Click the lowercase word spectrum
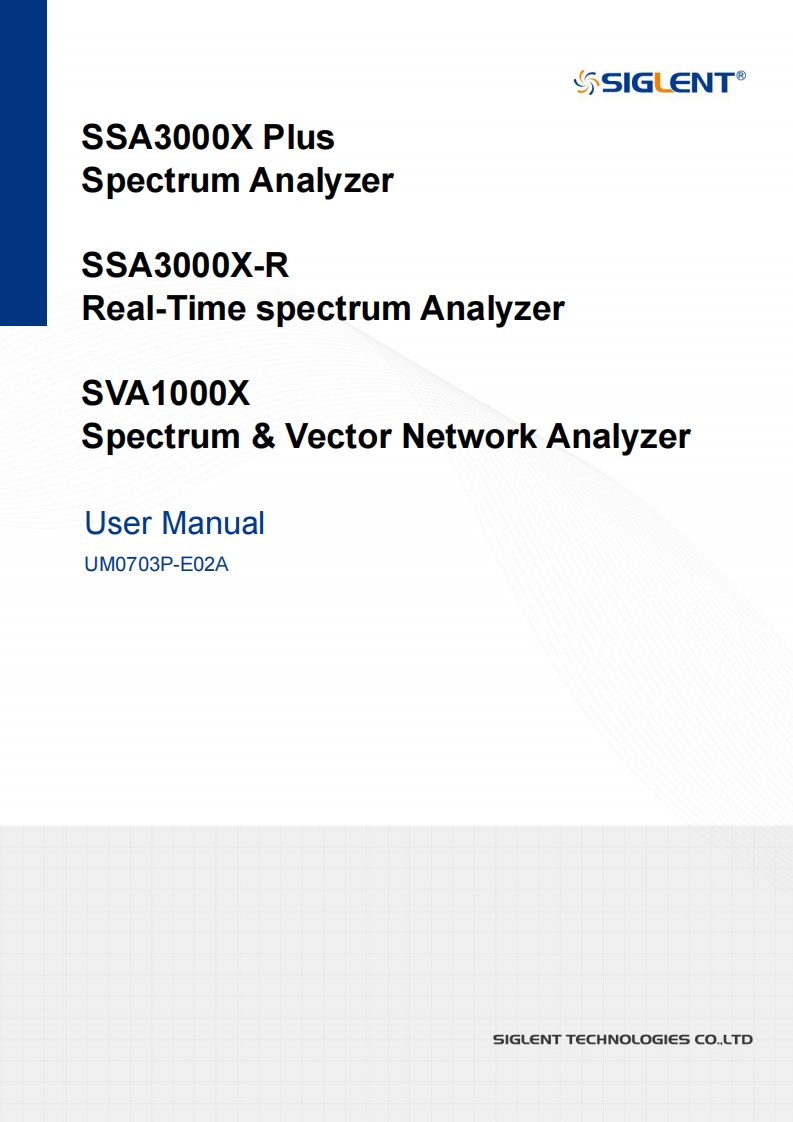The width and height of the screenshot is (793, 1122). (x=333, y=310)
